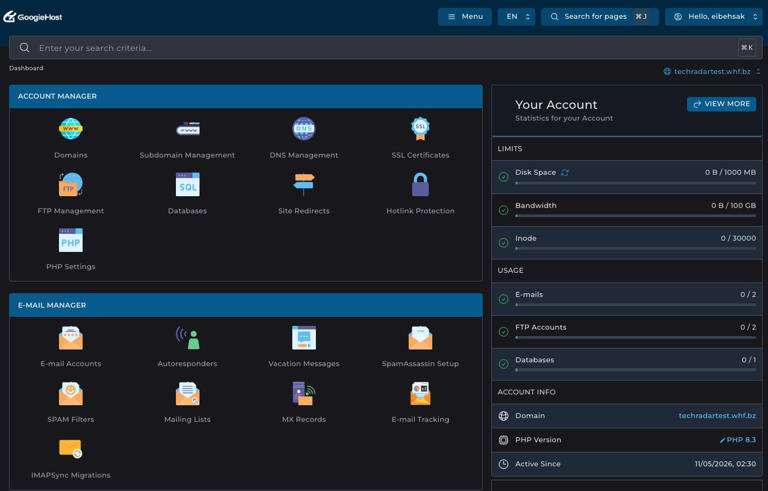
Task: Refresh Disk Space usage icon
Action: point(565,172)
